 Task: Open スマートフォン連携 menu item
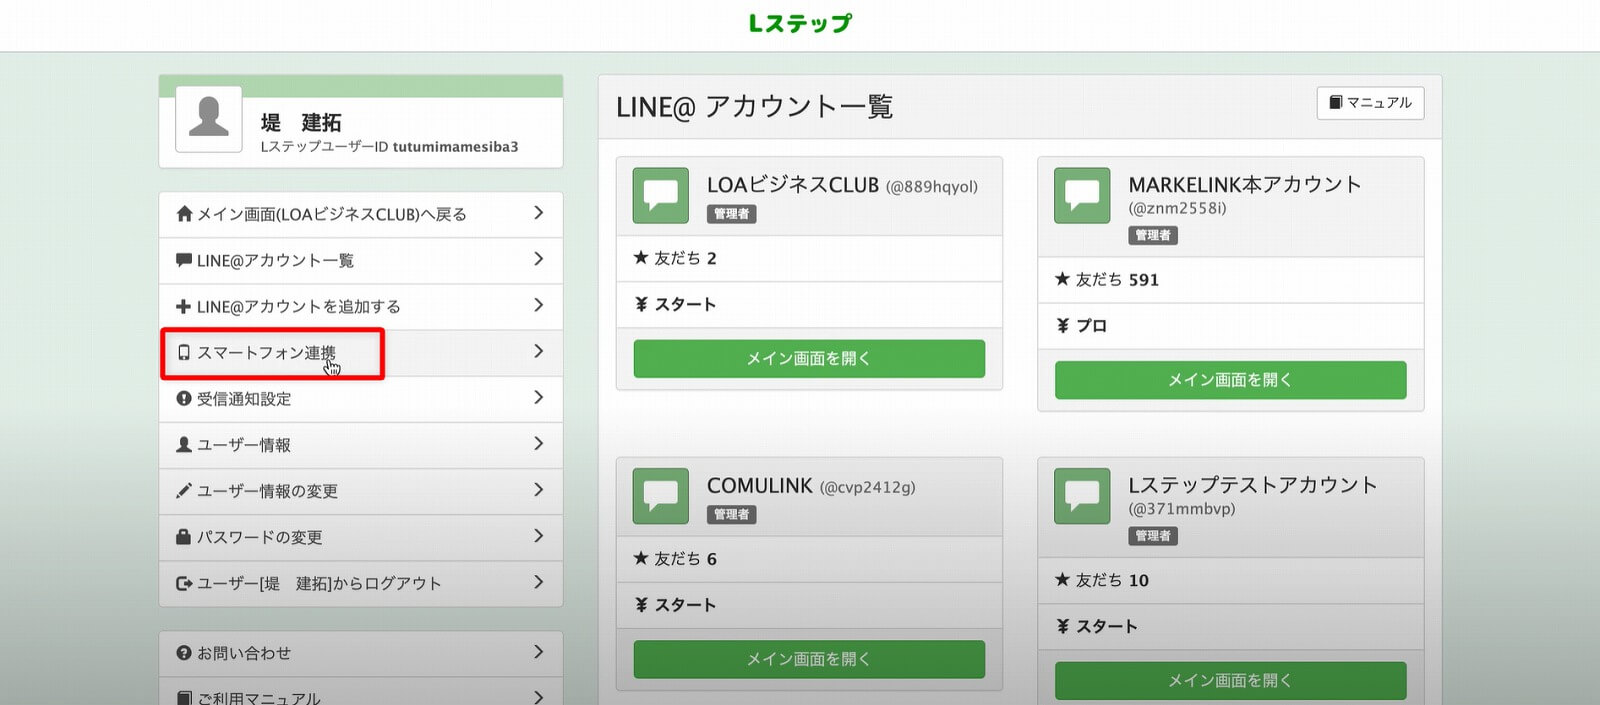click(x=361, y=353)
